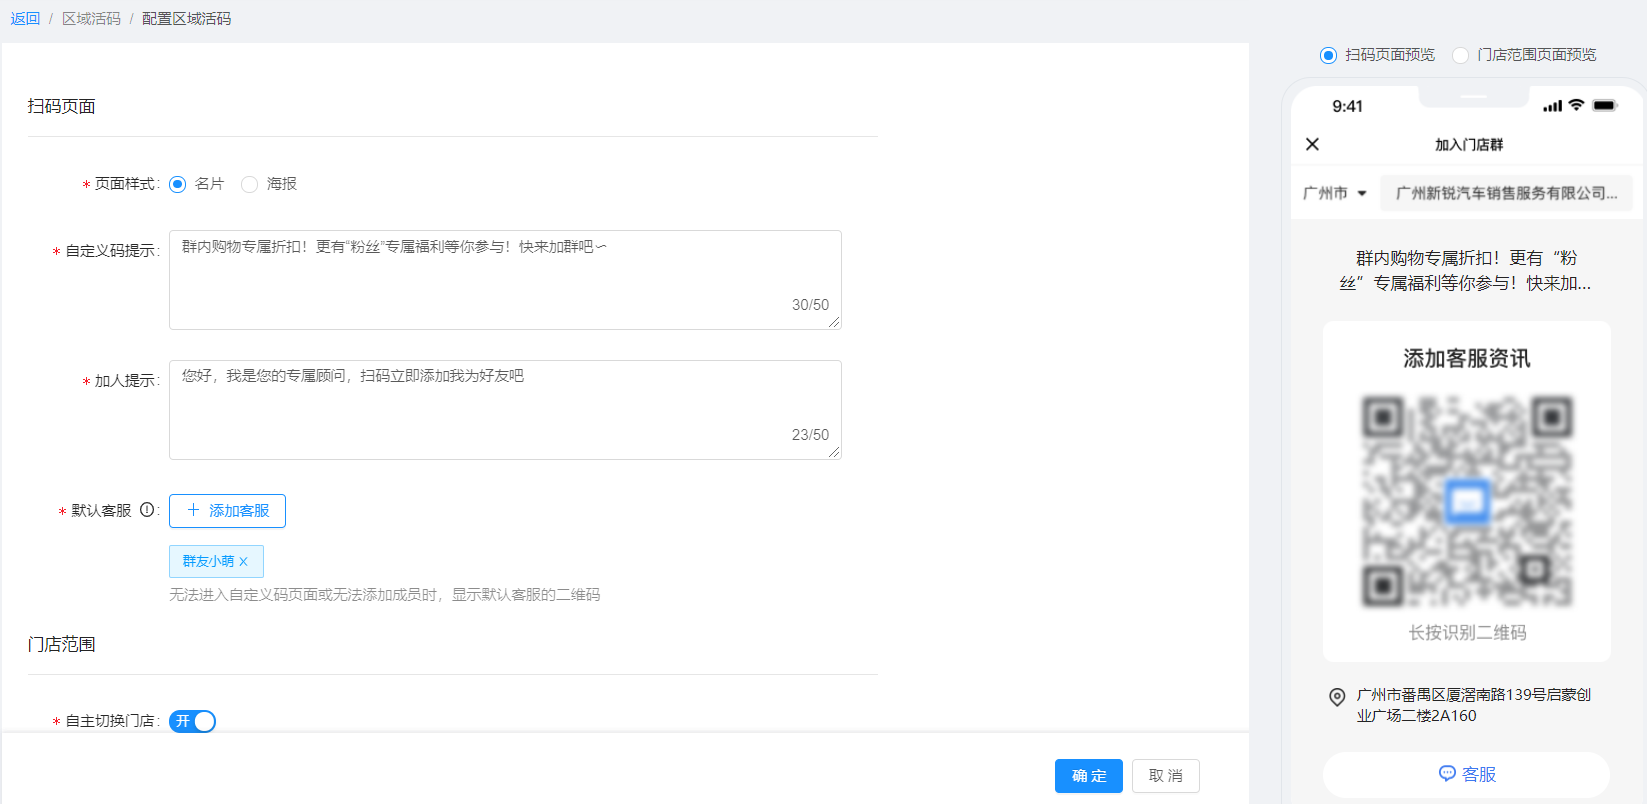Screen dimensions: 1647x804
Task: Click the 广州市番禺区厦滘南路139号 address text
Action: (1474, 705)
